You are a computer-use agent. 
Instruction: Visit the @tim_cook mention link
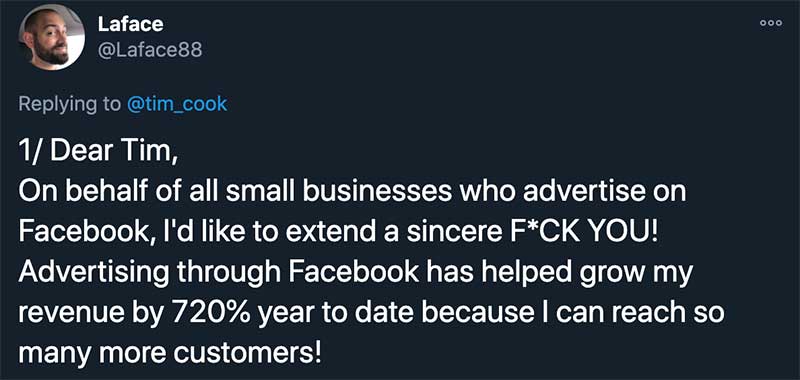[177, 104]
